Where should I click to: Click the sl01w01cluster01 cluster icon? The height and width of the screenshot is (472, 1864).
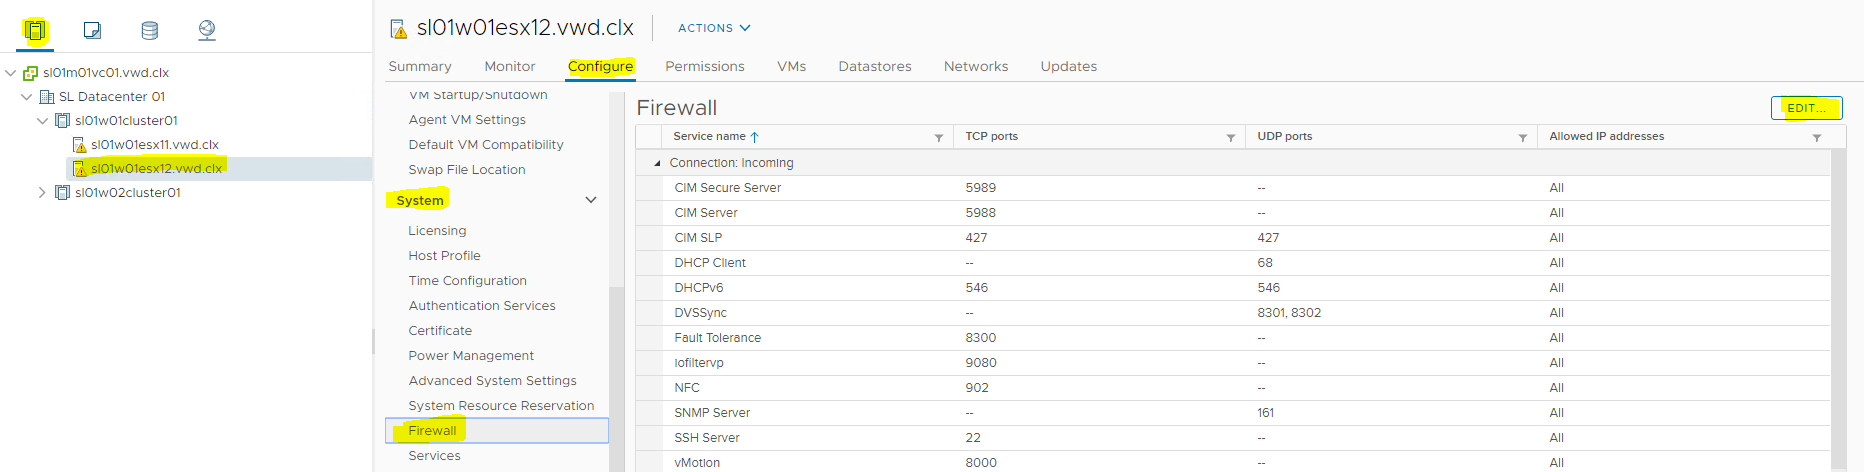tap(63, 121)
